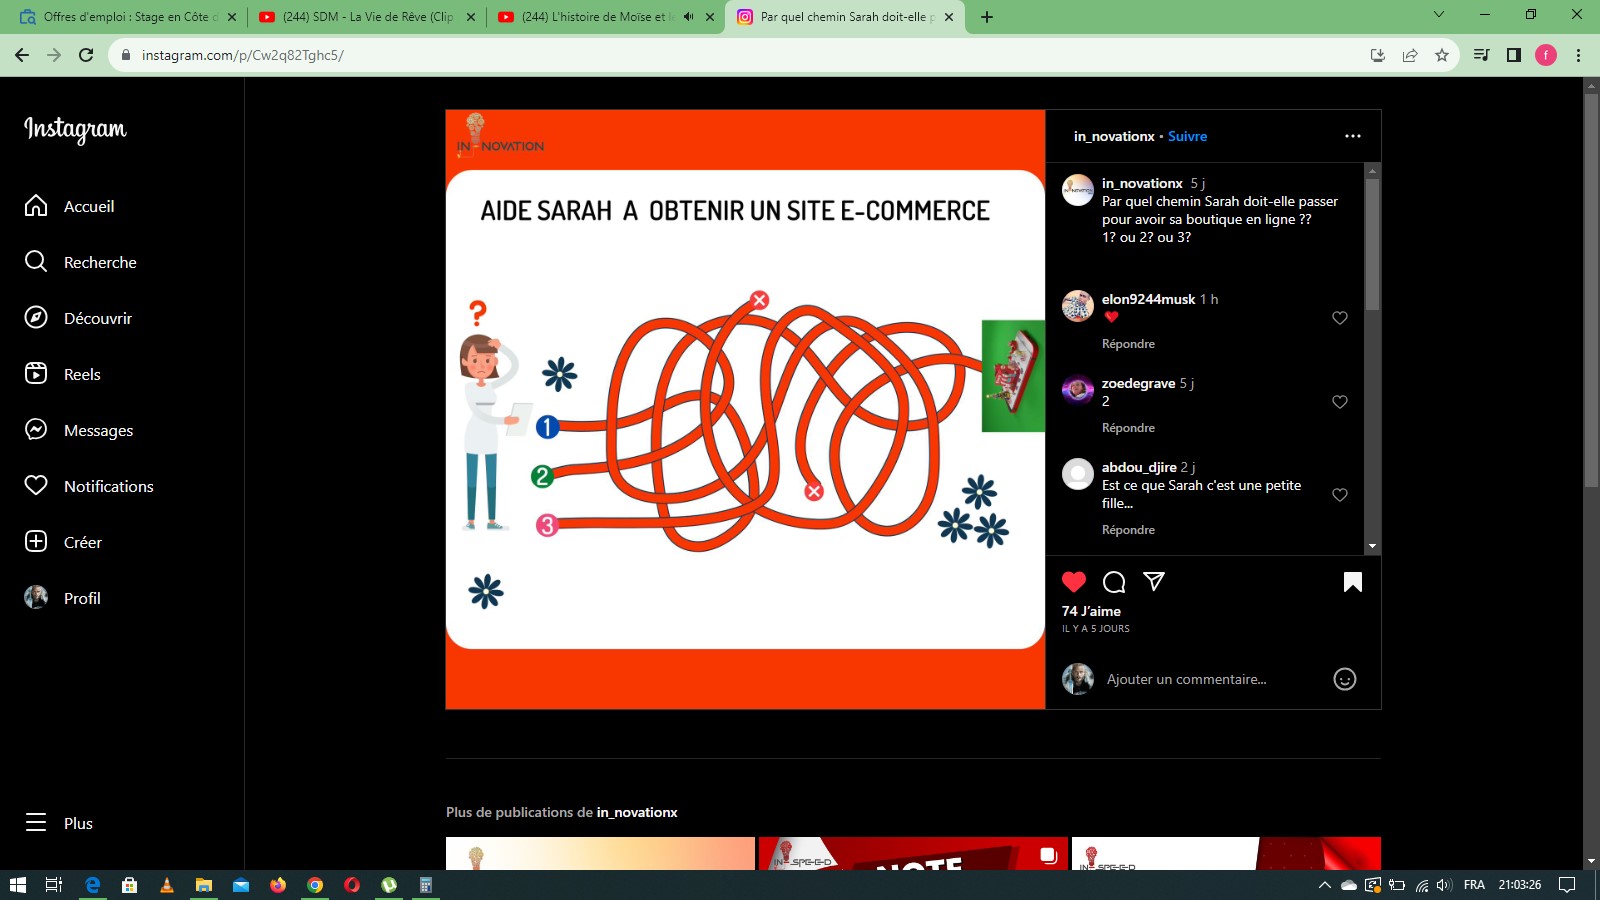Viewport: 1600px width, 900px height.
Task: Open Chrome tab search dropdown arrow
Action: (x=1439, y=15)
